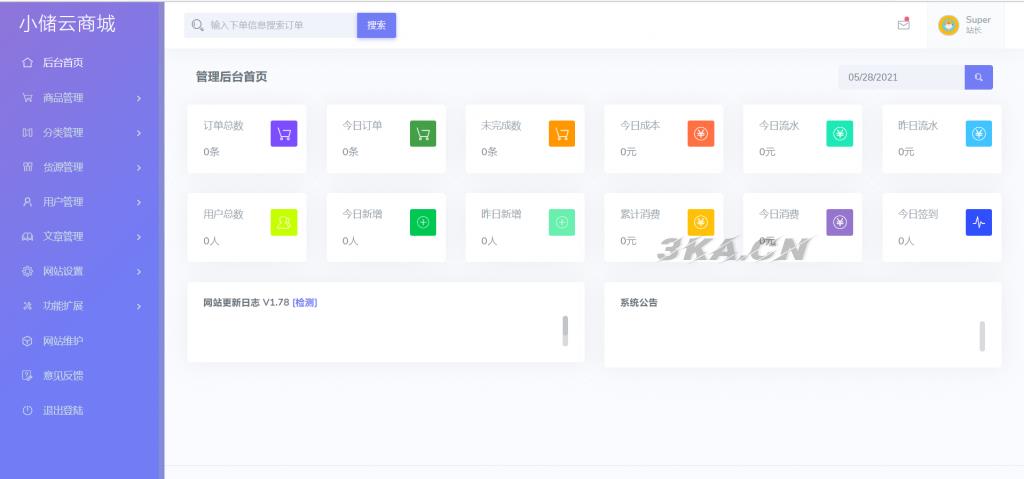Open the mail notification icon
Image resolution: width=1024 pixels, height=479 pixels.
point(904,25)
